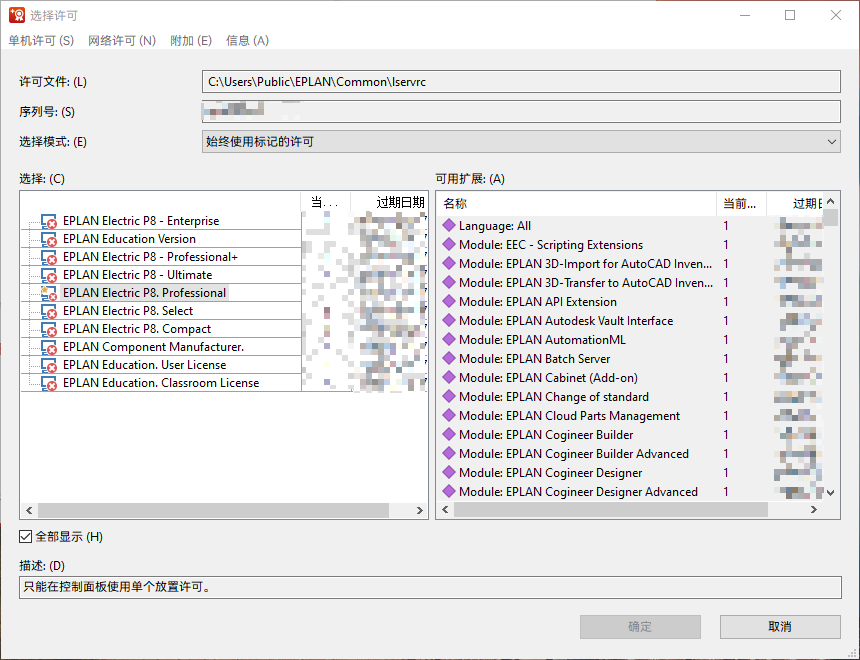
Task: Click the license icon for EPLAN Electric P8 - Ultimate
Action: 49,275
